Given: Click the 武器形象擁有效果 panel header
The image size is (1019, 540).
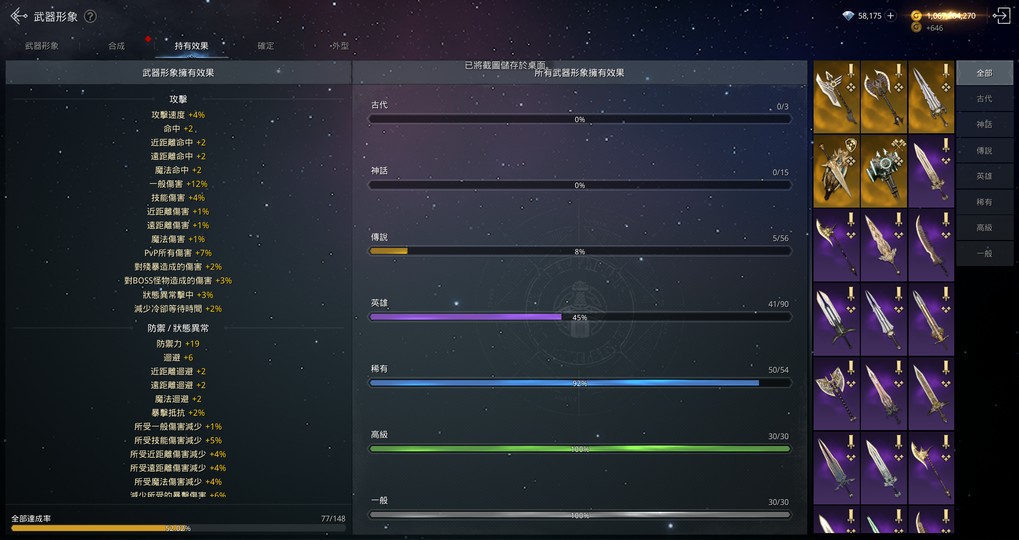Looking at the screenshot, I should pyautogui.click(x=178, y=73).
